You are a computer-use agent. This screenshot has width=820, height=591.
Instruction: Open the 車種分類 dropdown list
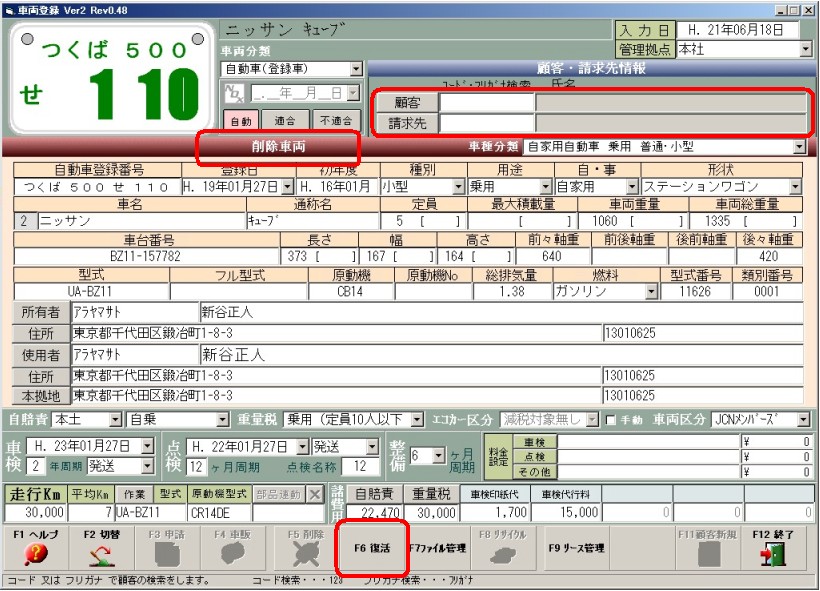(799, 147)
